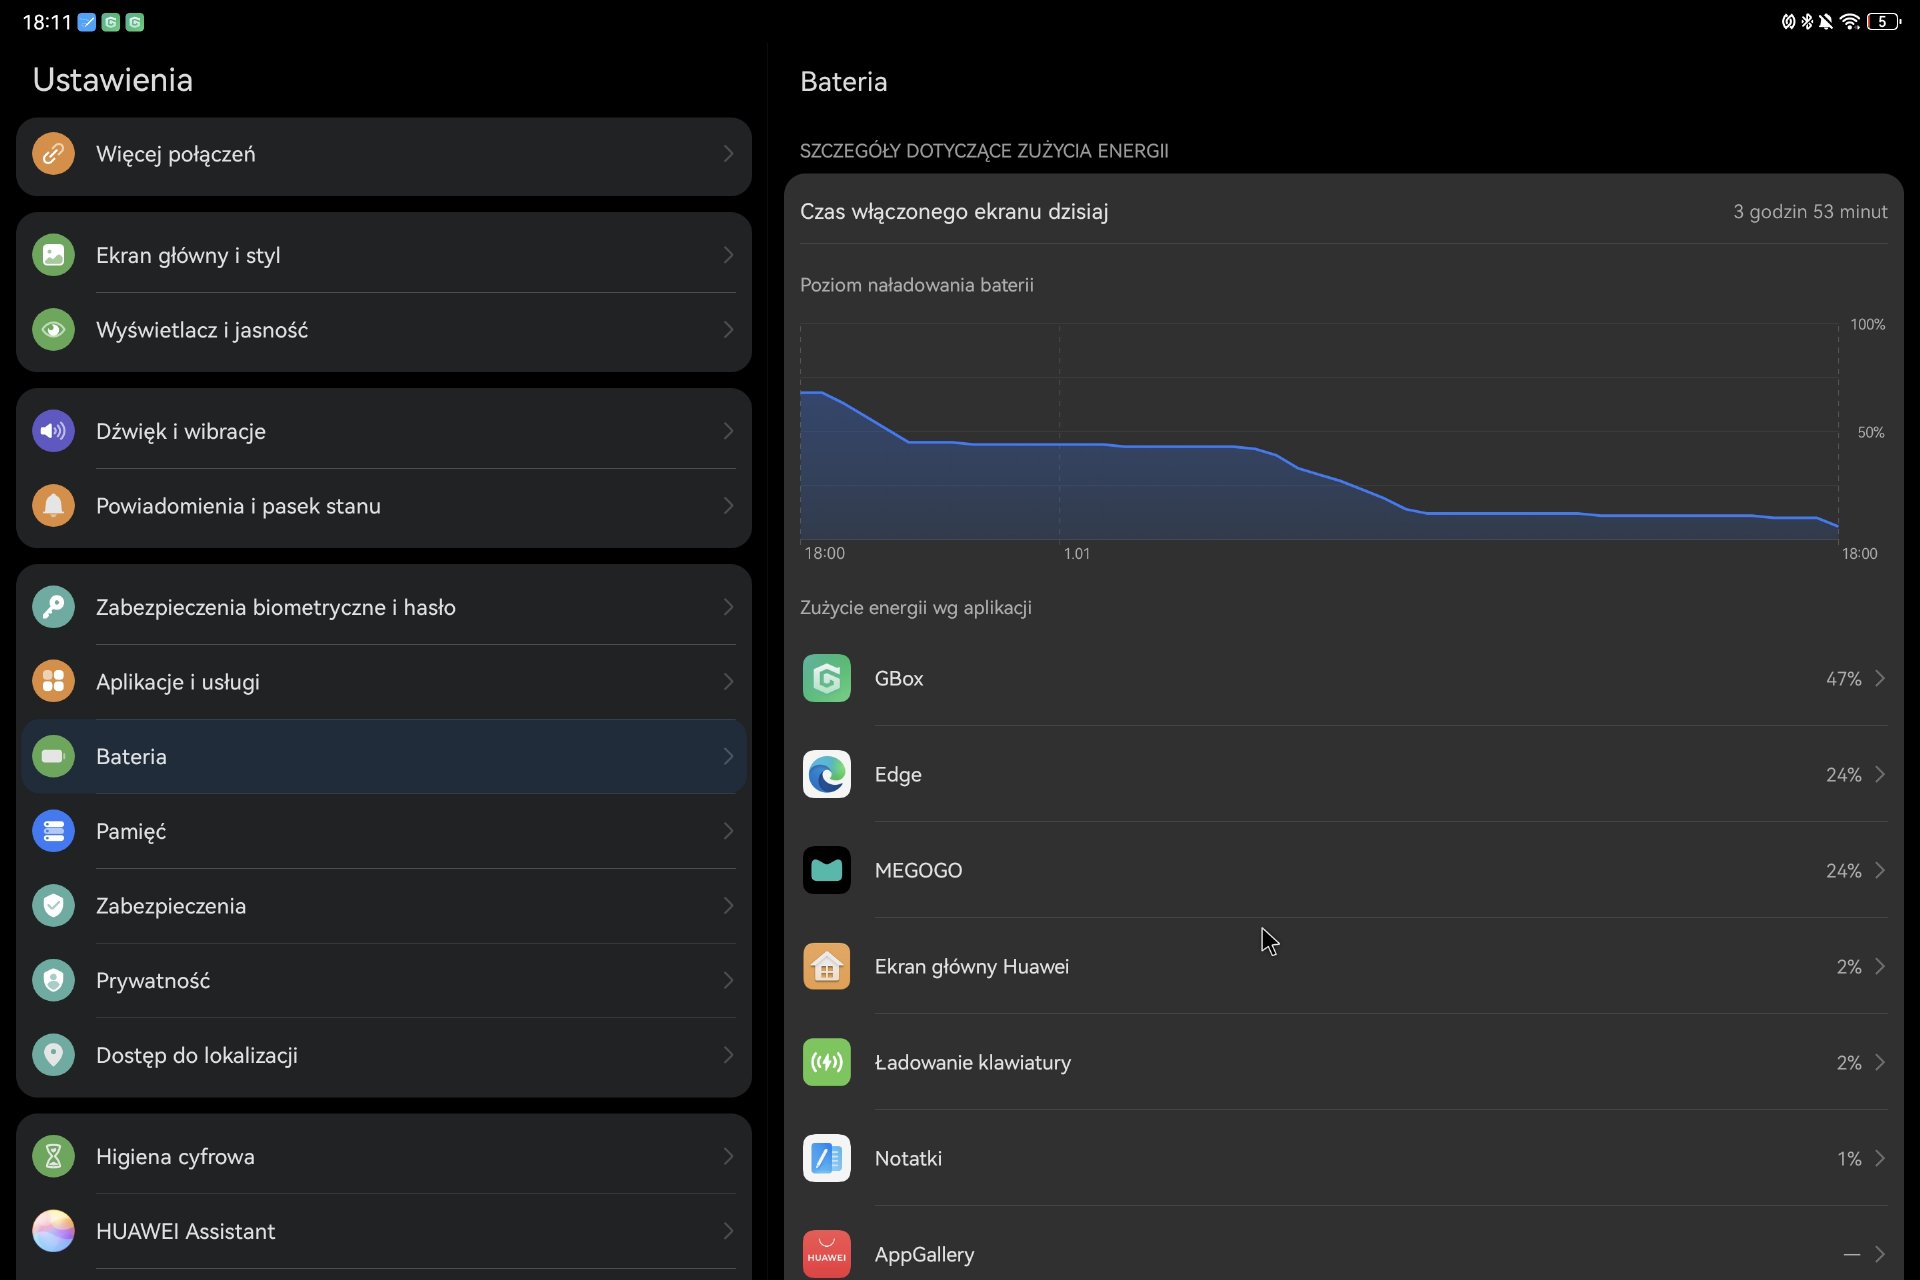The image size is (1920, 1280).
Task: Tap the Bluetooth status icon
Action: [1807, 21]
